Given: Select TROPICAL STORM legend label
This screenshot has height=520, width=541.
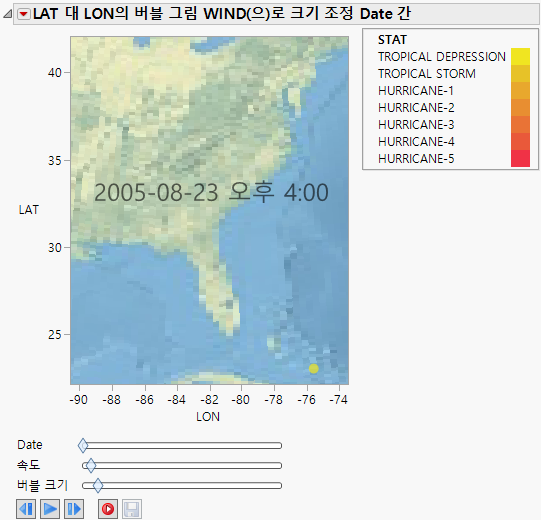Looking at the screenshot, I should pyautogui.click(x=427, y=73).
